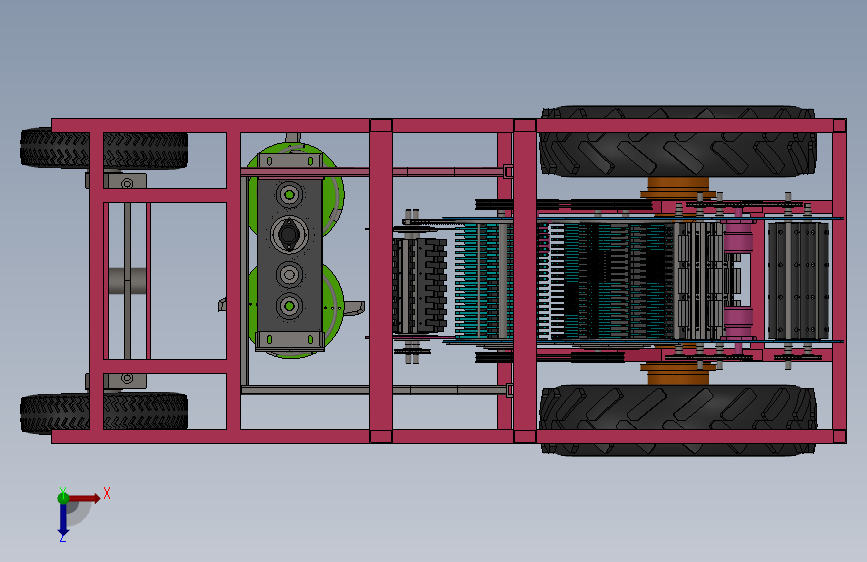Select the upper magenta shaft coupling

point(738,237)
